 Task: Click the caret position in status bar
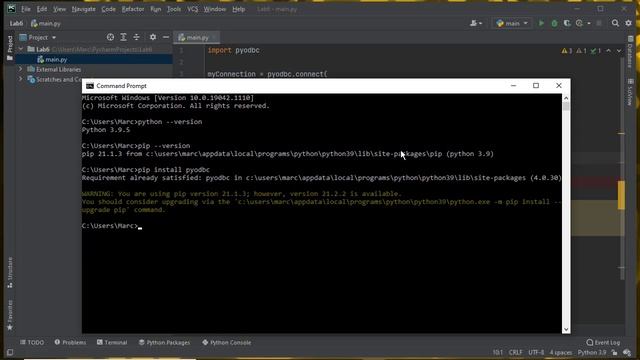tap(498, 353)
